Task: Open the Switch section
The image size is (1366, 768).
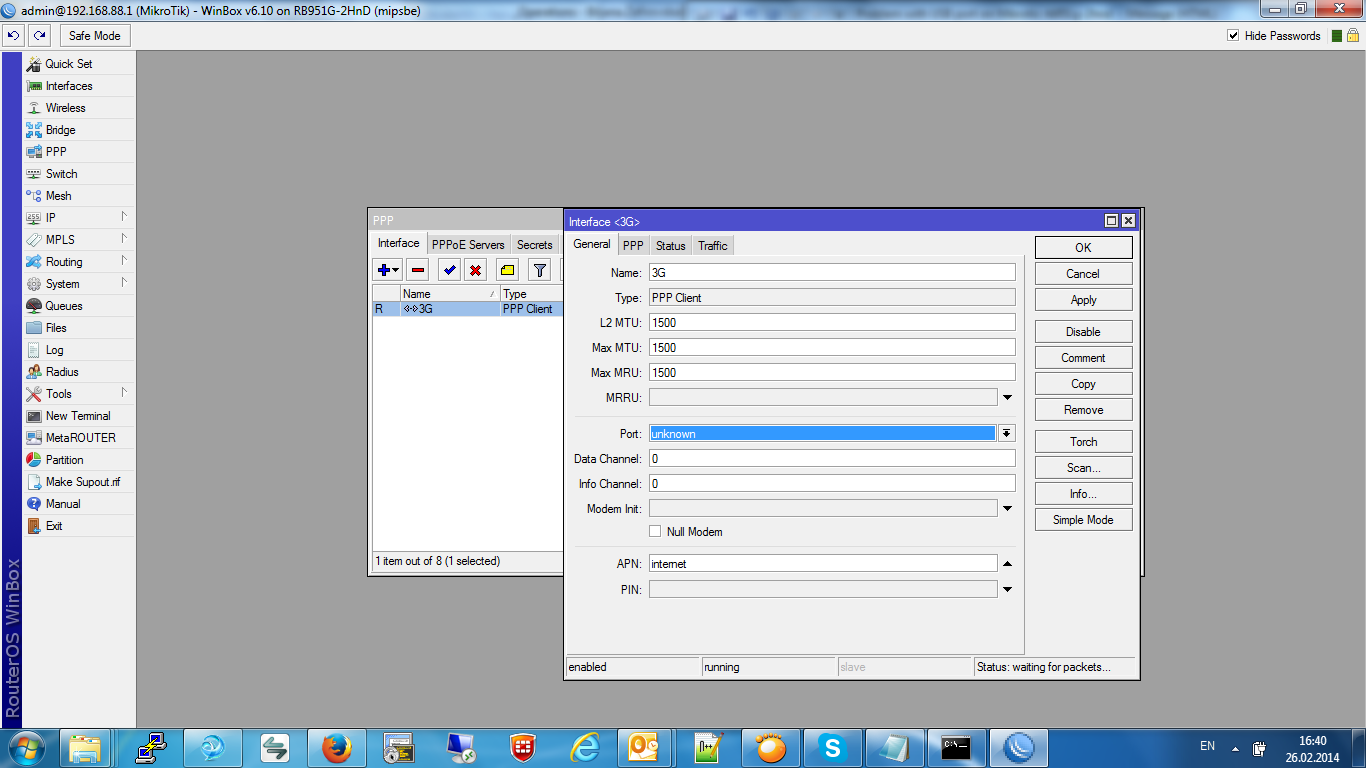Action: point(78,174)
